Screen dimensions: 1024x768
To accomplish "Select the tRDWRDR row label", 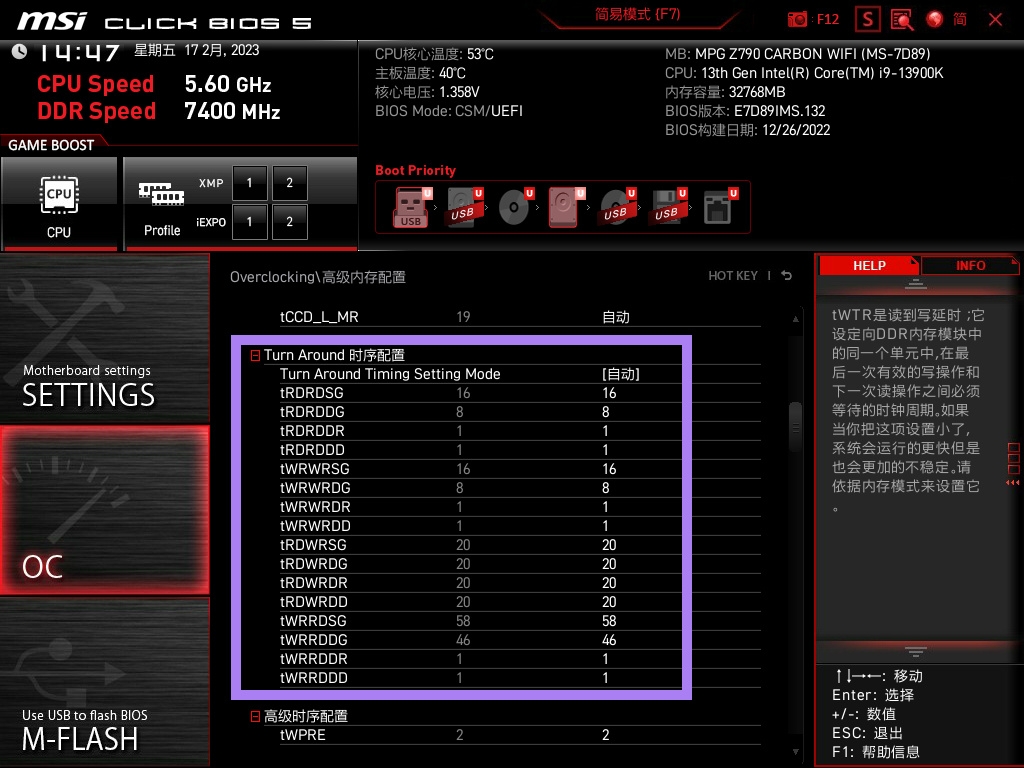I will tap(313, 583).
